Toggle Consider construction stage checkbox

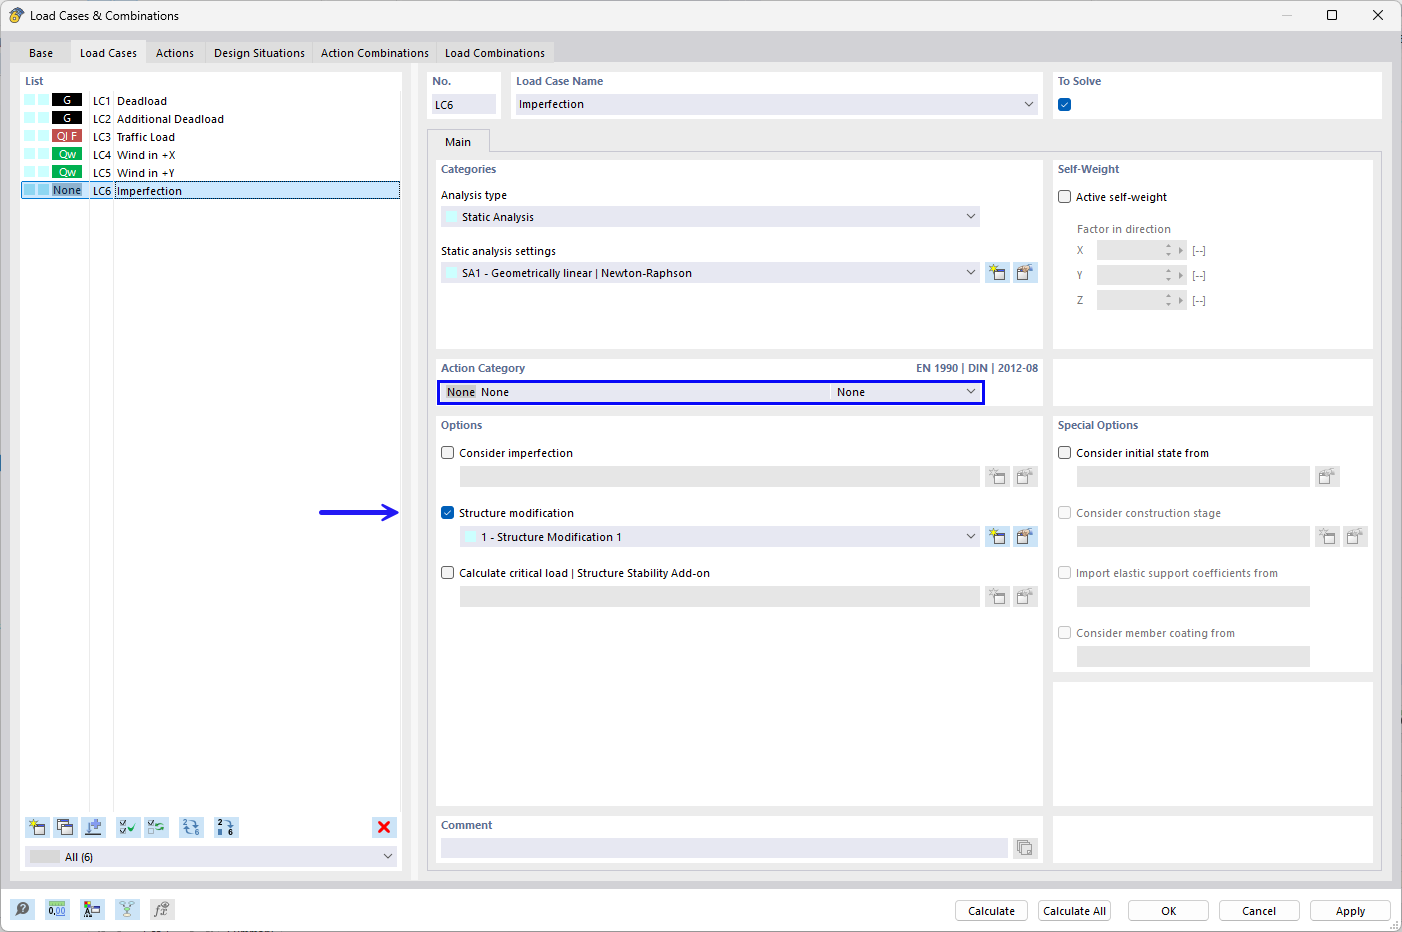1065,513
